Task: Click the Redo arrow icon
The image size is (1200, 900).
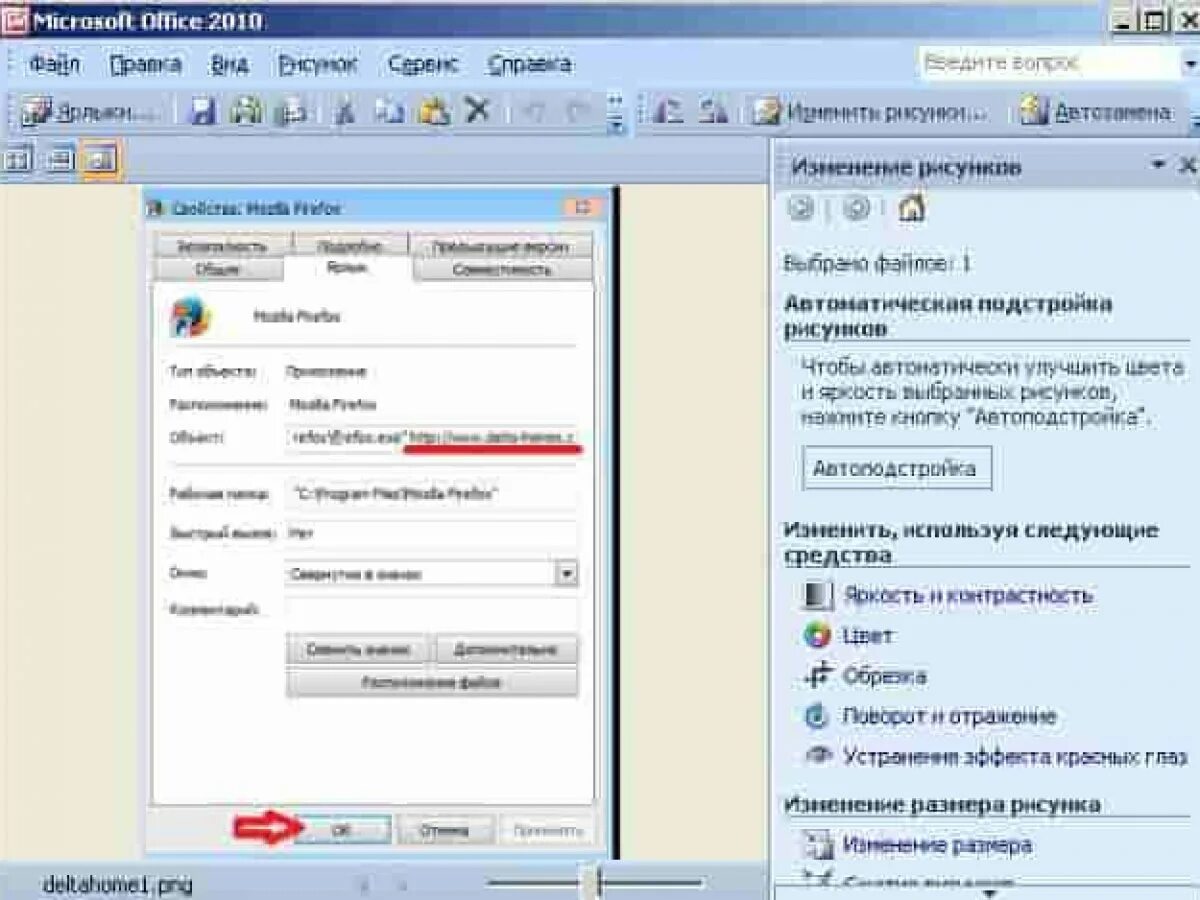Action: point(578,111)
